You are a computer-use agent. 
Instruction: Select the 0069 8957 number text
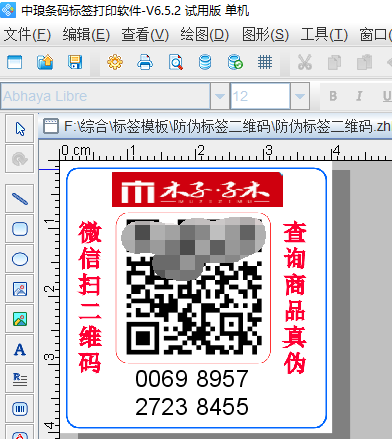(x=192, y=379)
